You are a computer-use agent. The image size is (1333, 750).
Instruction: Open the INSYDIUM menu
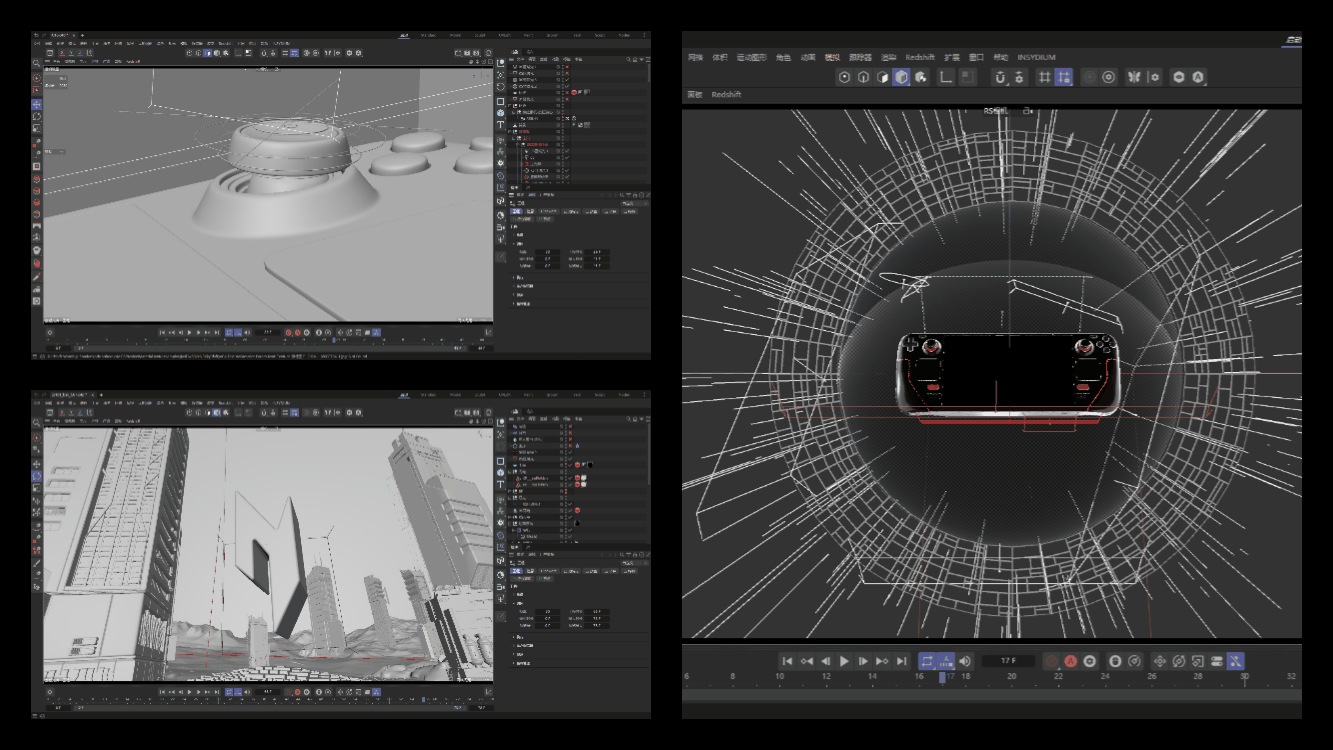(x=1037, y=57)
